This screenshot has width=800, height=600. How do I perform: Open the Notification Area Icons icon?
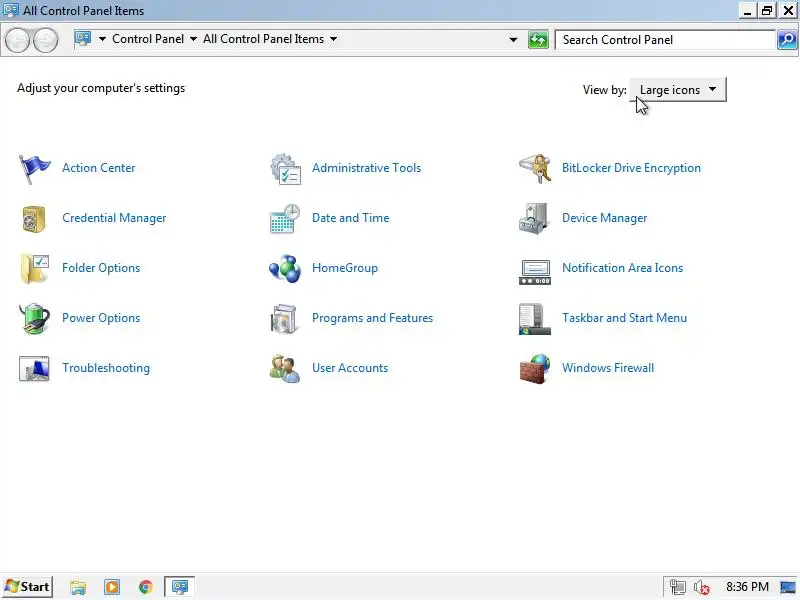tap(535, 271)
